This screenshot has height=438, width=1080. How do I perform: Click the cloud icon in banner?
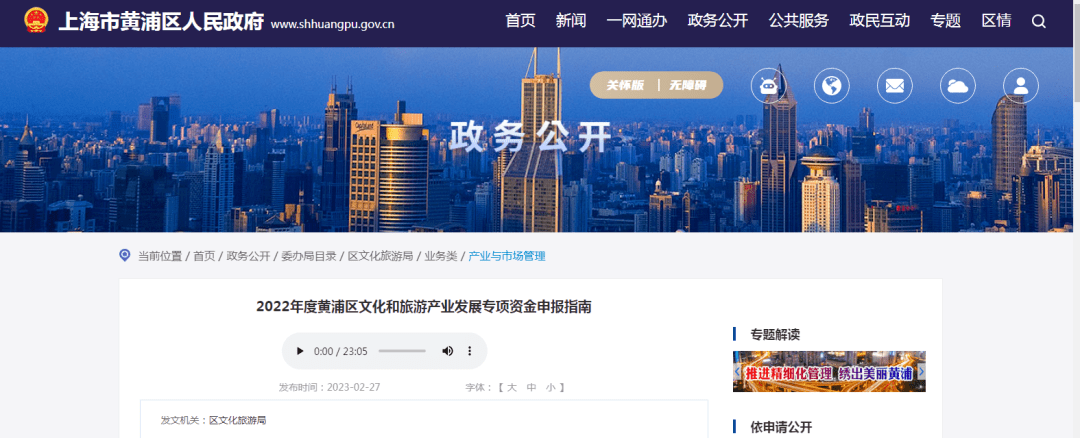957,86
